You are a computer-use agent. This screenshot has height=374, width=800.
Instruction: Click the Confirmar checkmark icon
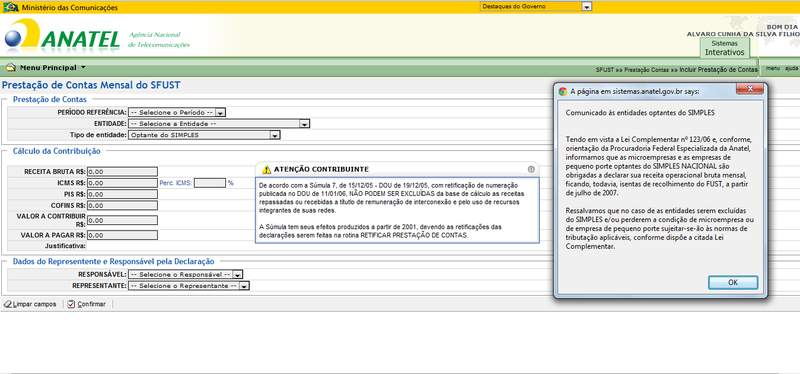[x=71, y=304]
